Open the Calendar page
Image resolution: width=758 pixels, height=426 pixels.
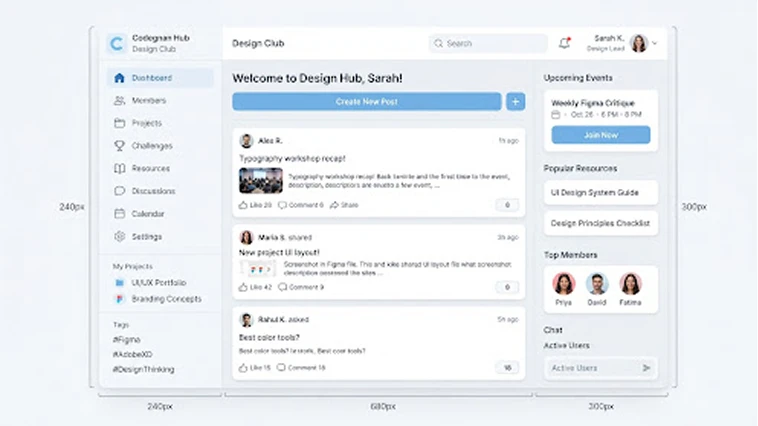tap(160, 214)
